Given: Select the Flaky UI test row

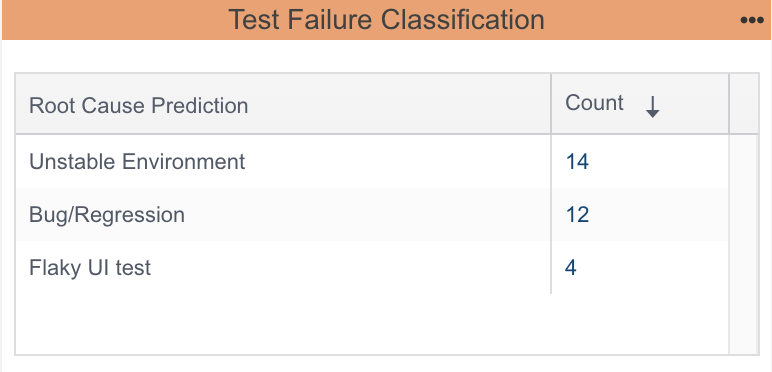Looking at the screenshot, I should (372, 268).
